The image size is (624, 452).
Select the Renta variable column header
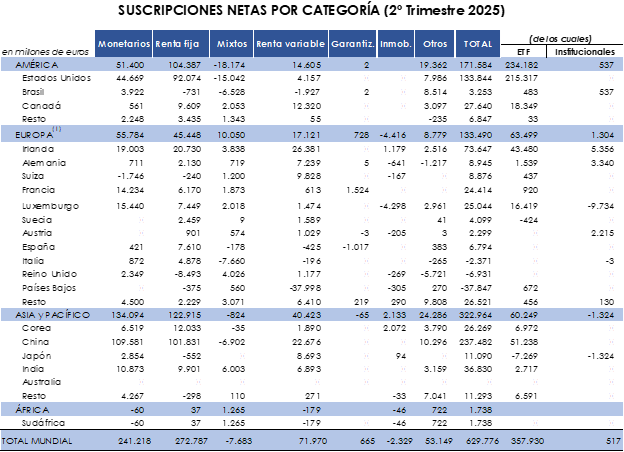(290, 43)
